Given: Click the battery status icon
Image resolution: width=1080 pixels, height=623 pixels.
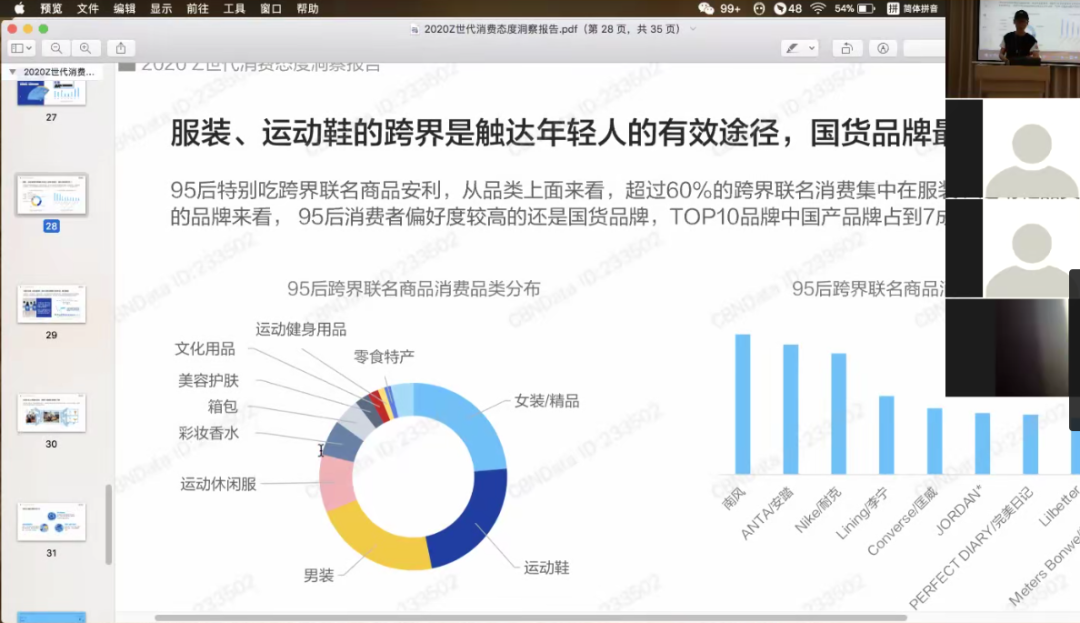Looking at the screenshot, I should (x=866, y=8).
